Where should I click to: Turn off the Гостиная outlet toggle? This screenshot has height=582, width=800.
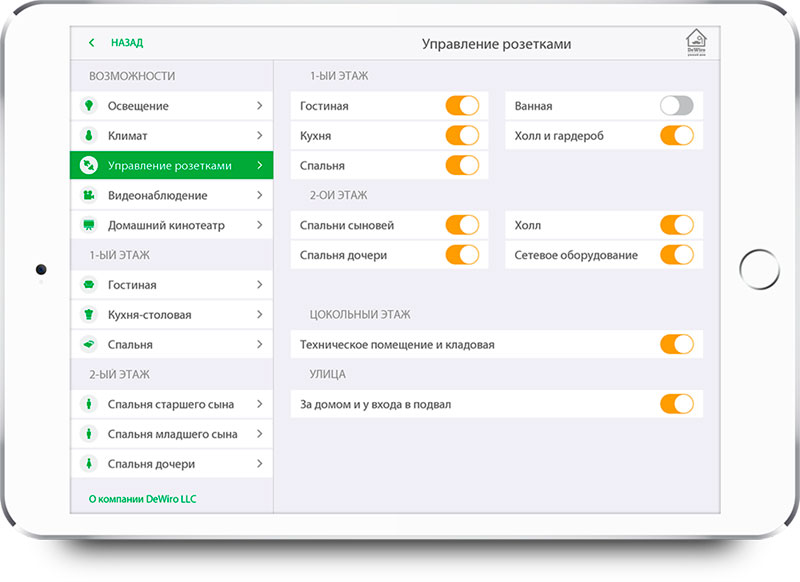[x=462, y=106]
